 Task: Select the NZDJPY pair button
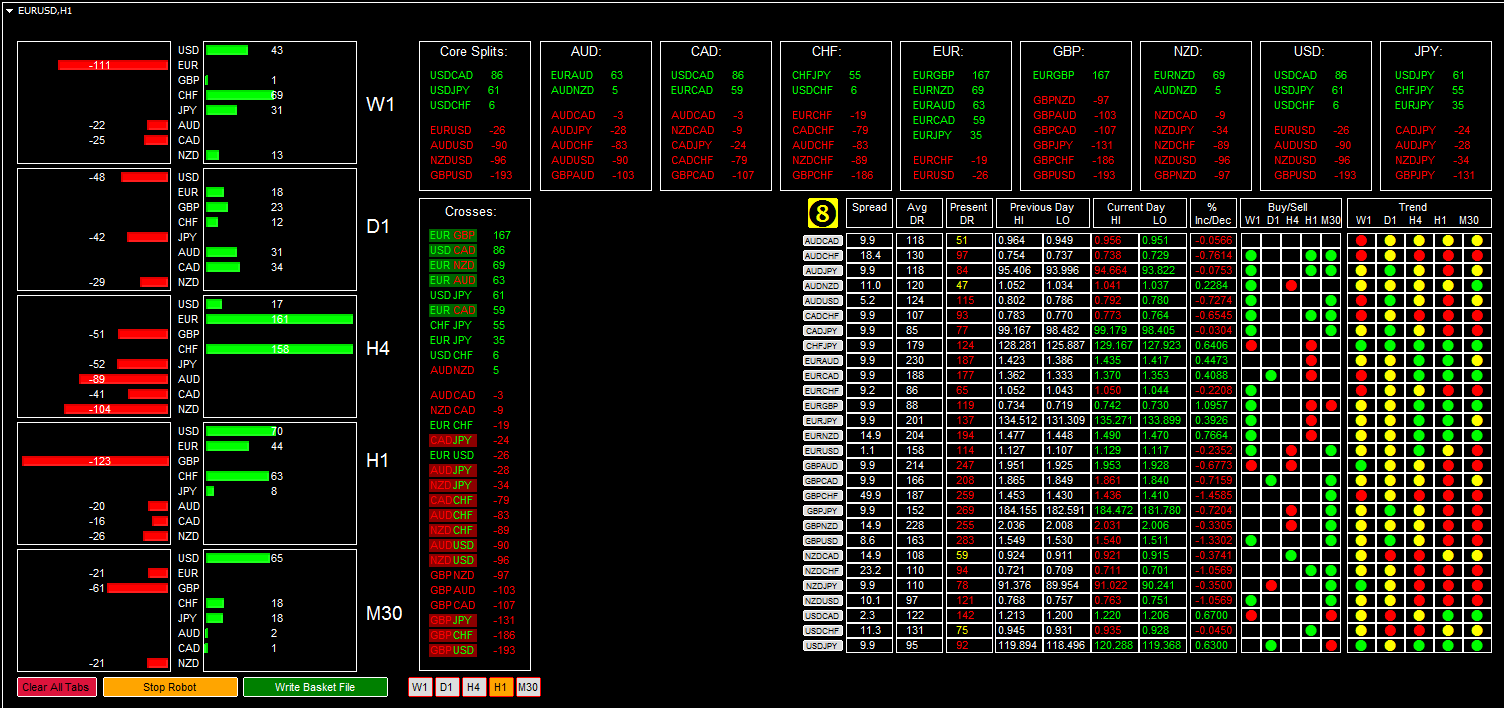tap(822, 586)
